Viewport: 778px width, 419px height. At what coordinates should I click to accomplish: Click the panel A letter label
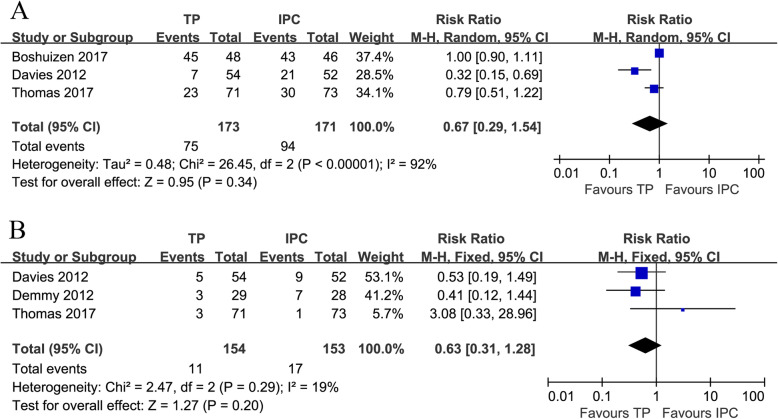[21, 15]
